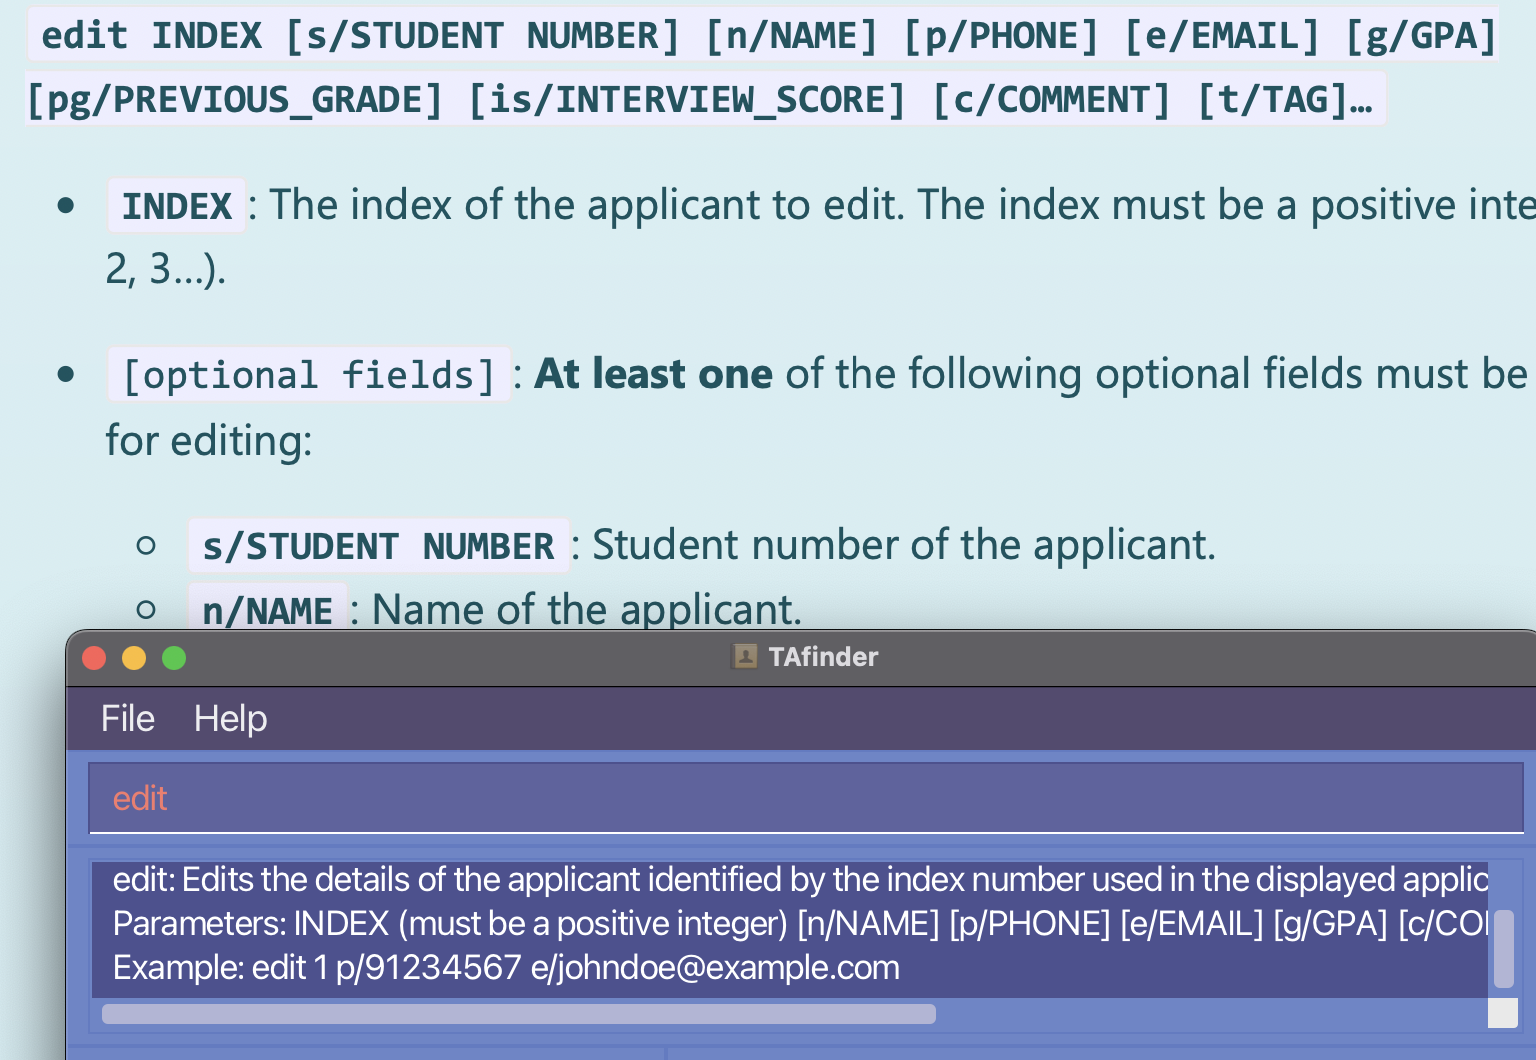
Task: Click the 'Parameters: INDEX' result line
Action: pos(800,923)
